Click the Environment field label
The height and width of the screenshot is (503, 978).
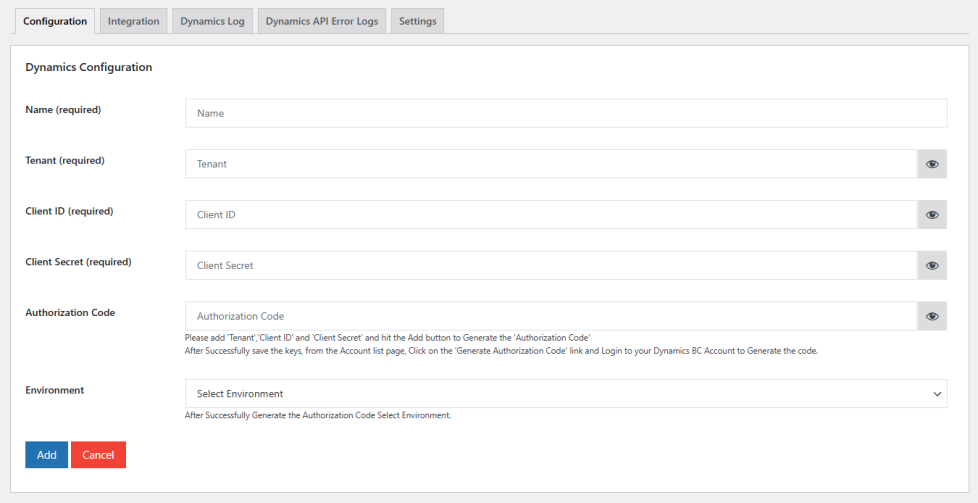(55, 390)
